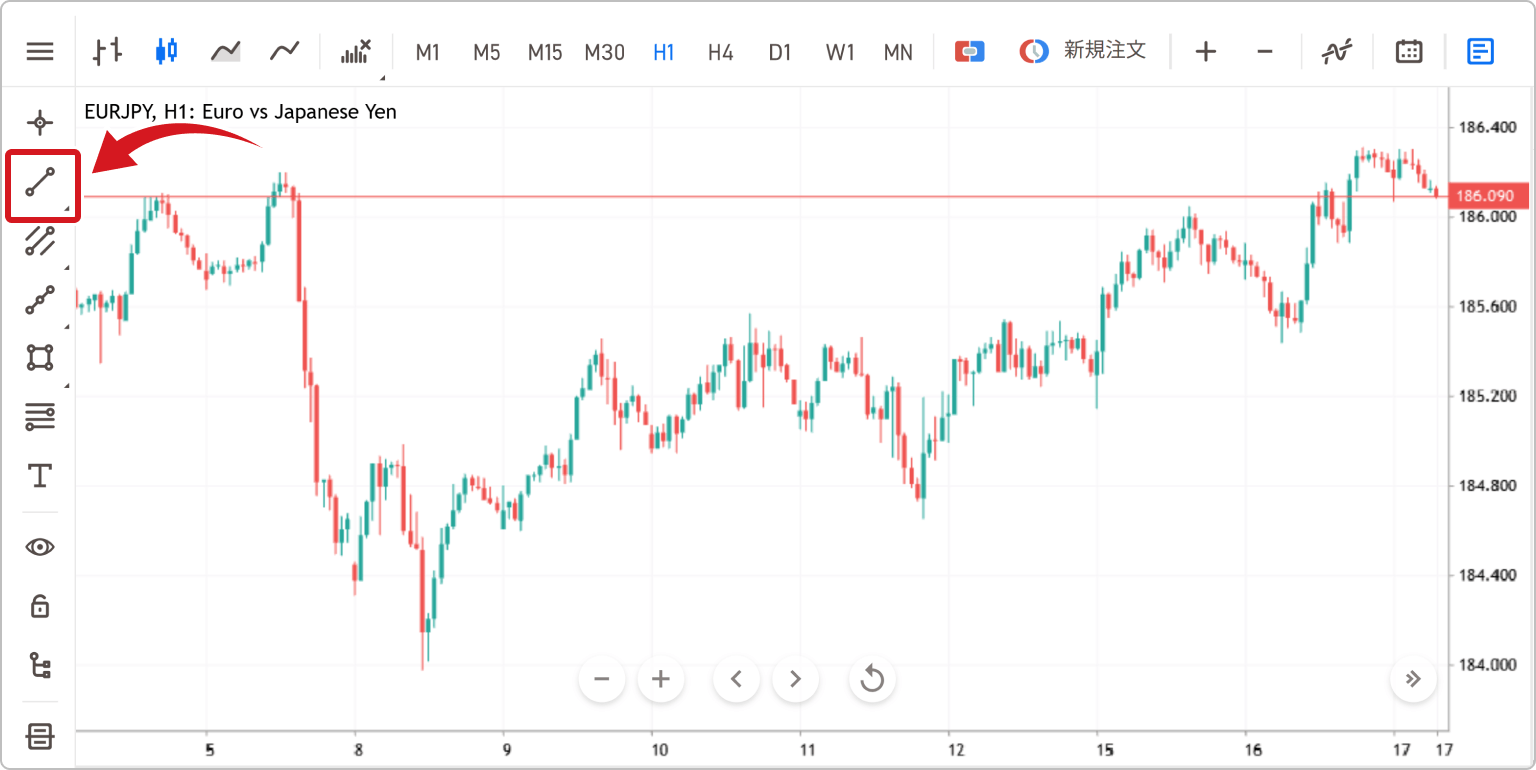Click the 186.090 price label
This screenshot has height=770, width=1536.
point(1485,196)
